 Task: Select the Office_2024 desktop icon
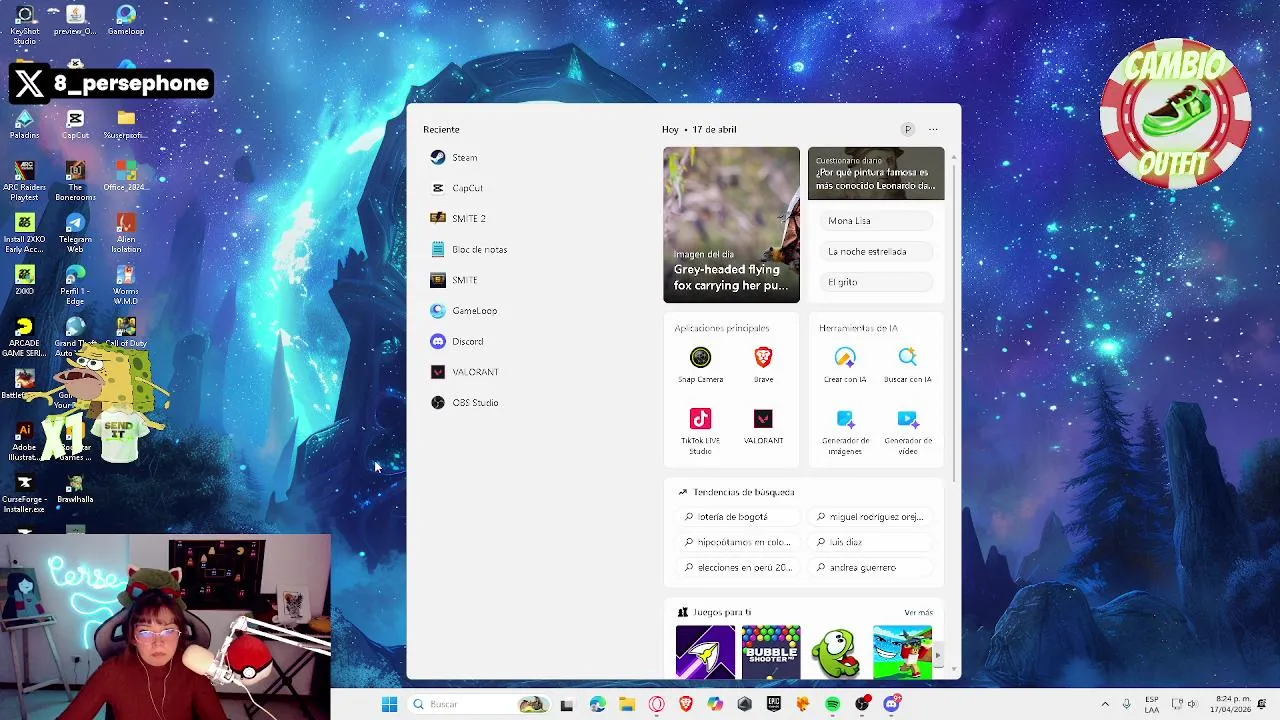click(126, 175)
